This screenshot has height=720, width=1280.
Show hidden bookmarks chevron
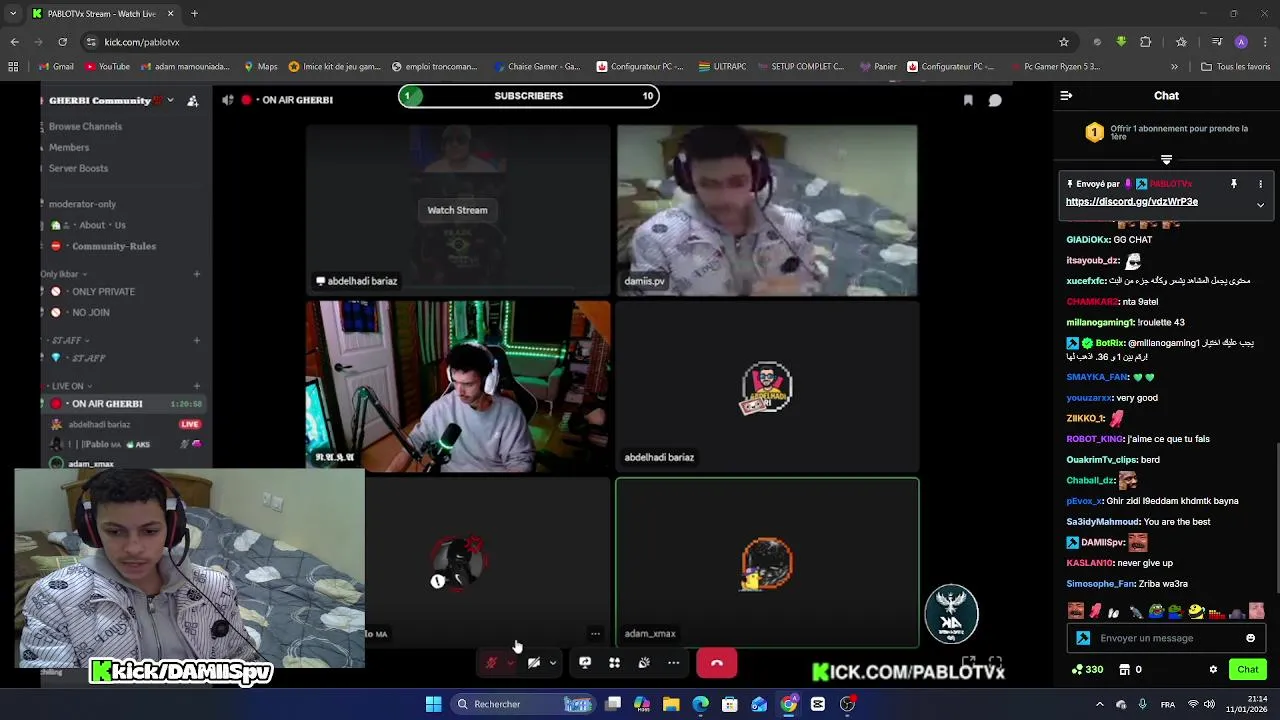(1174, 67)
